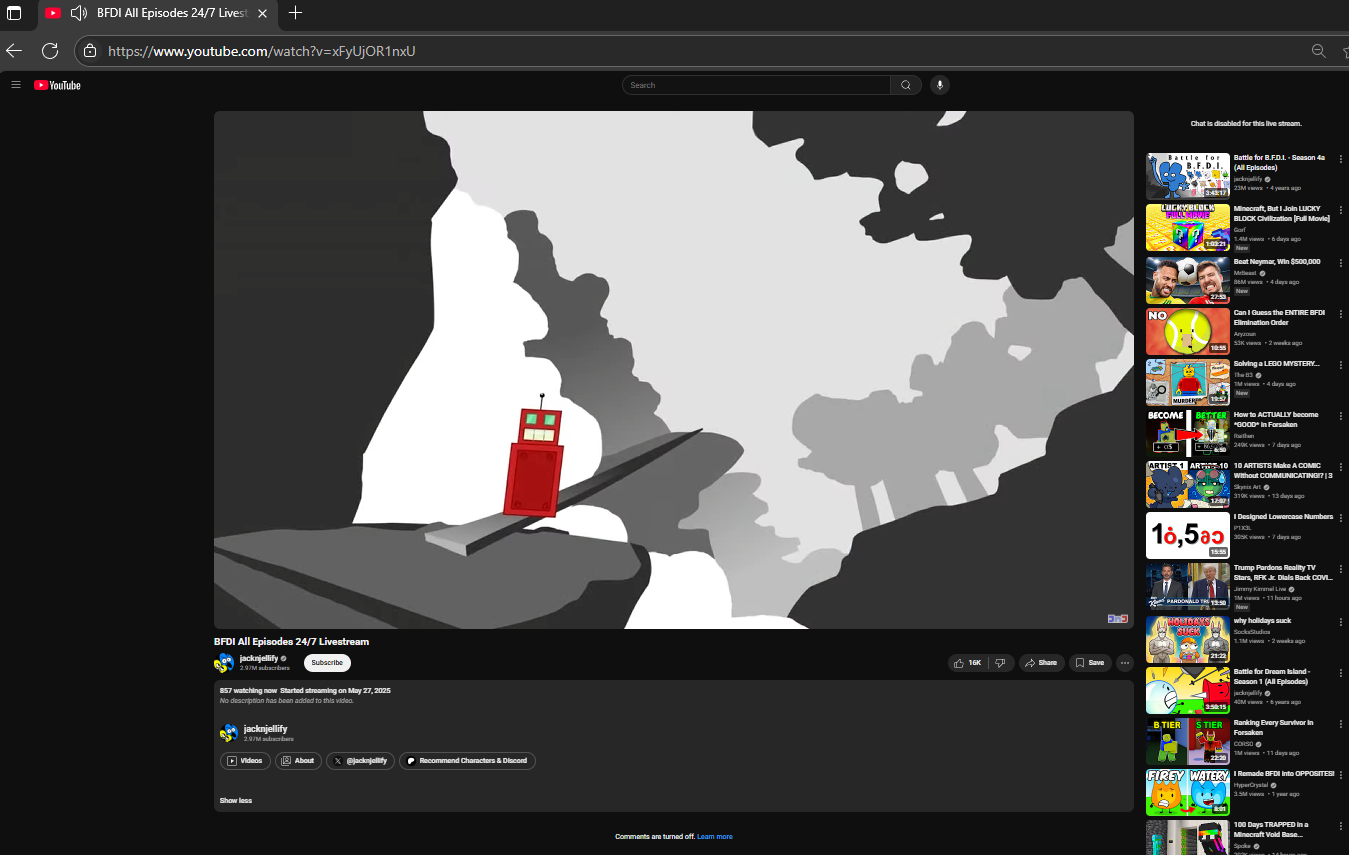The image size is (1349, 855).
Task: Open options for why holidays suck video
Action: (x=1341, y=621)
